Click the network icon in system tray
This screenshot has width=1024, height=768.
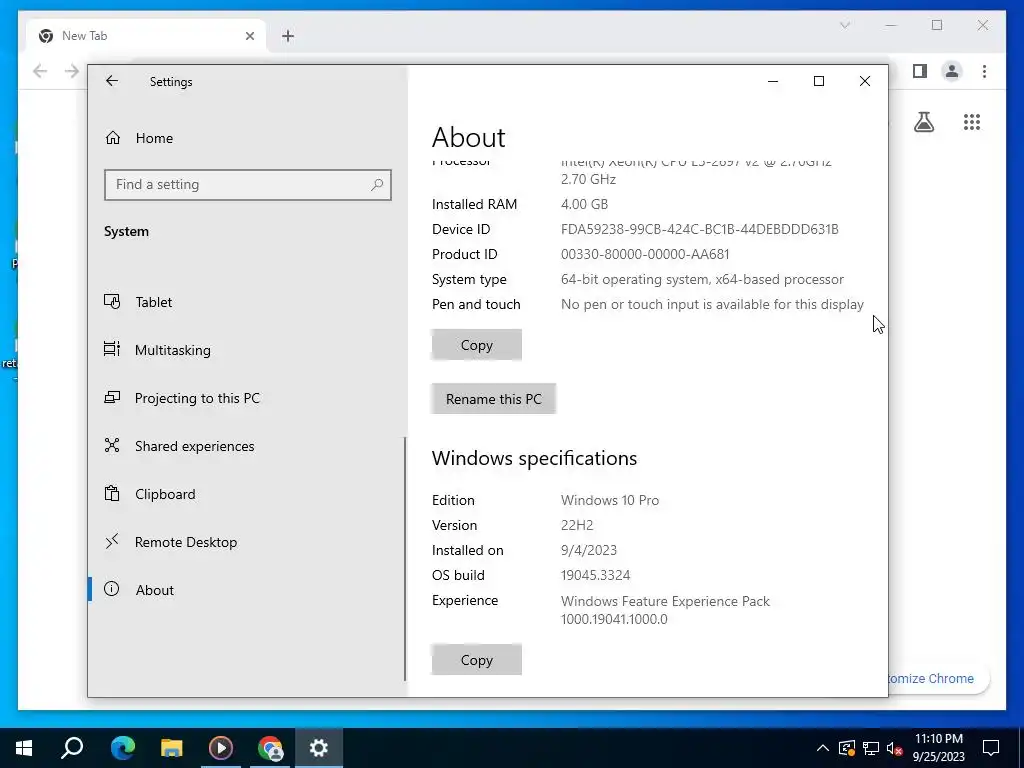[x=871, y=748]
